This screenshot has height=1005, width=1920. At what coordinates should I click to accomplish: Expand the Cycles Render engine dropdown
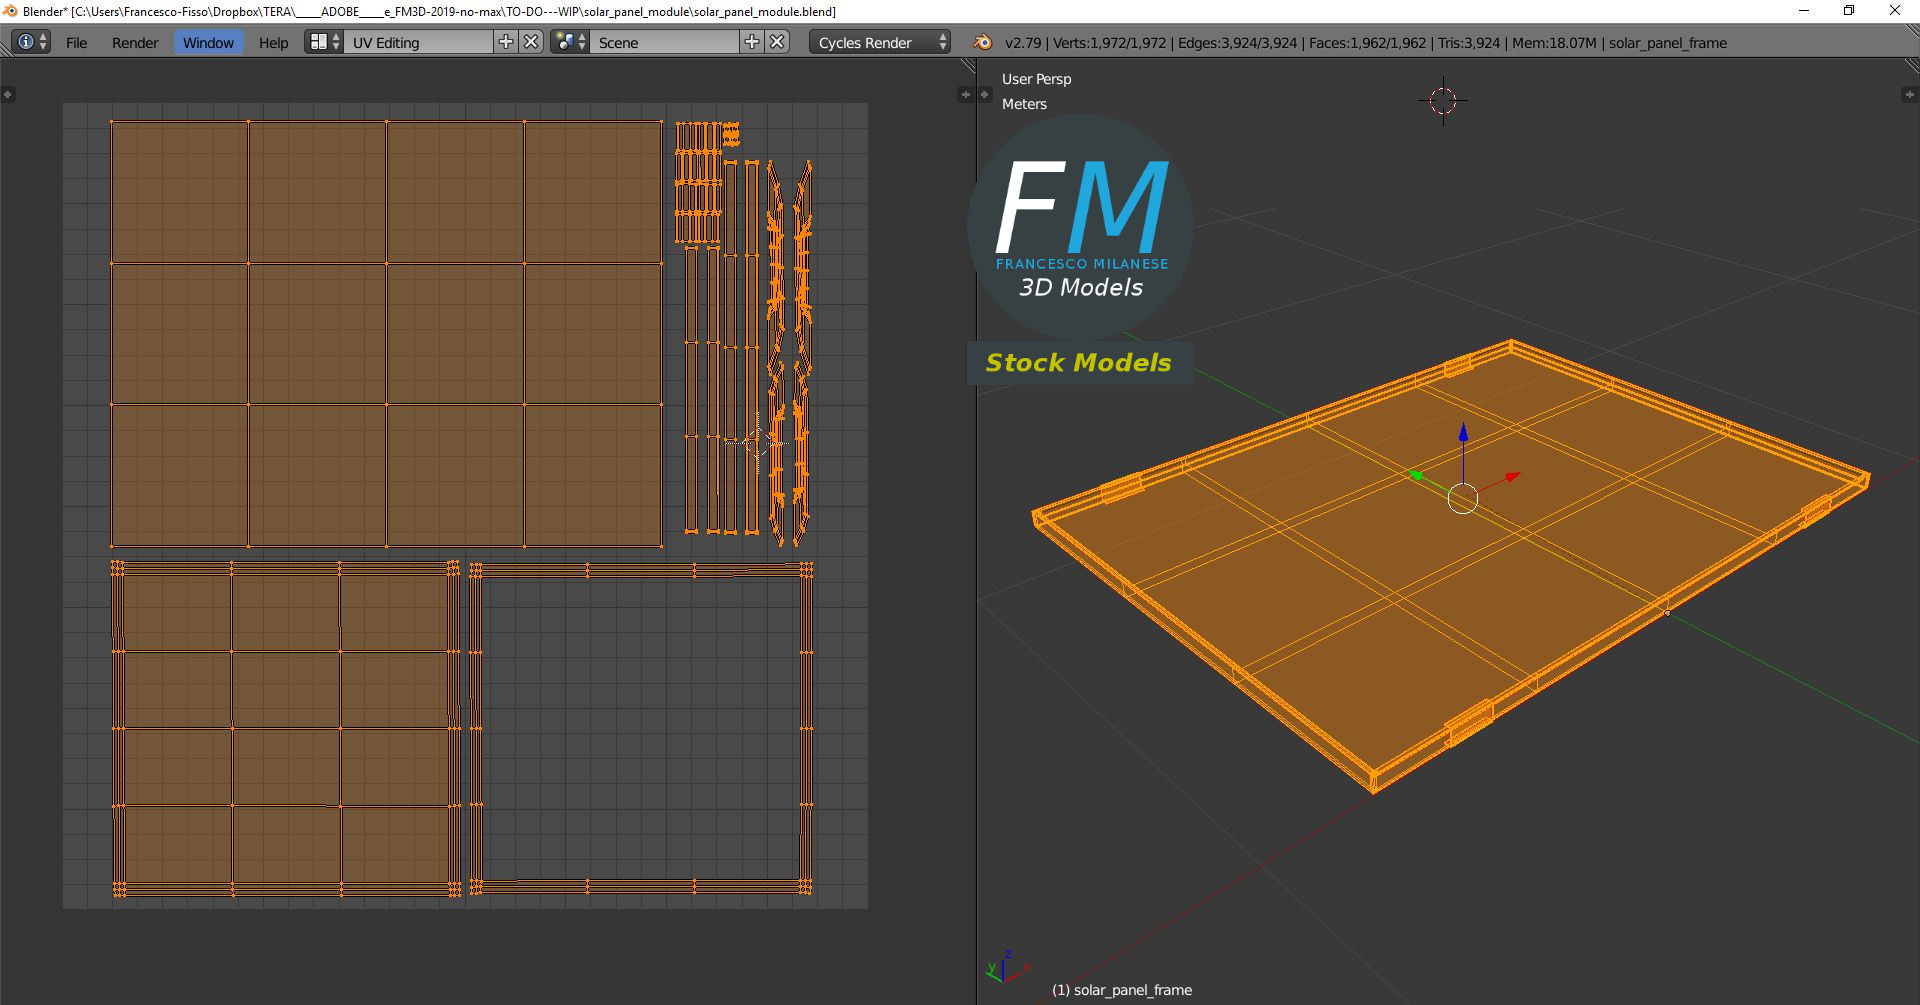(x=880, y=43)
